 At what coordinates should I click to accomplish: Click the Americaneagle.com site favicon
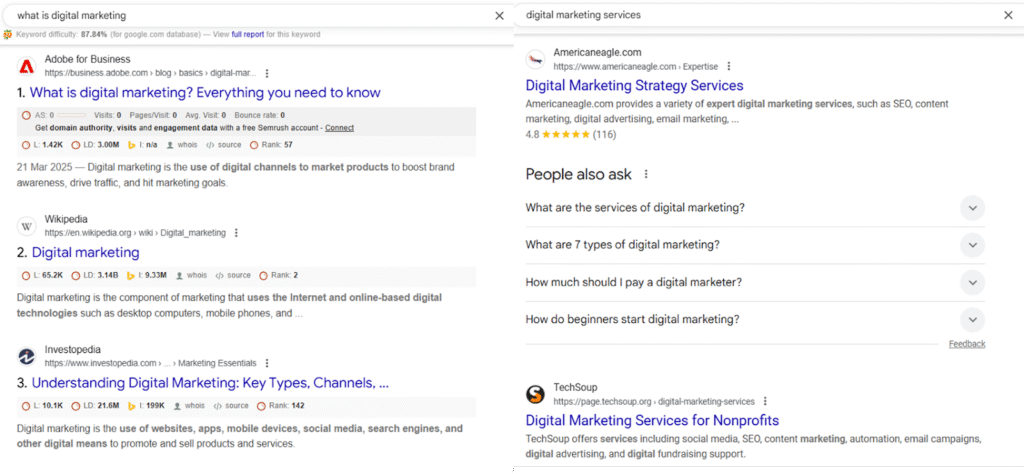click(536, 59)
